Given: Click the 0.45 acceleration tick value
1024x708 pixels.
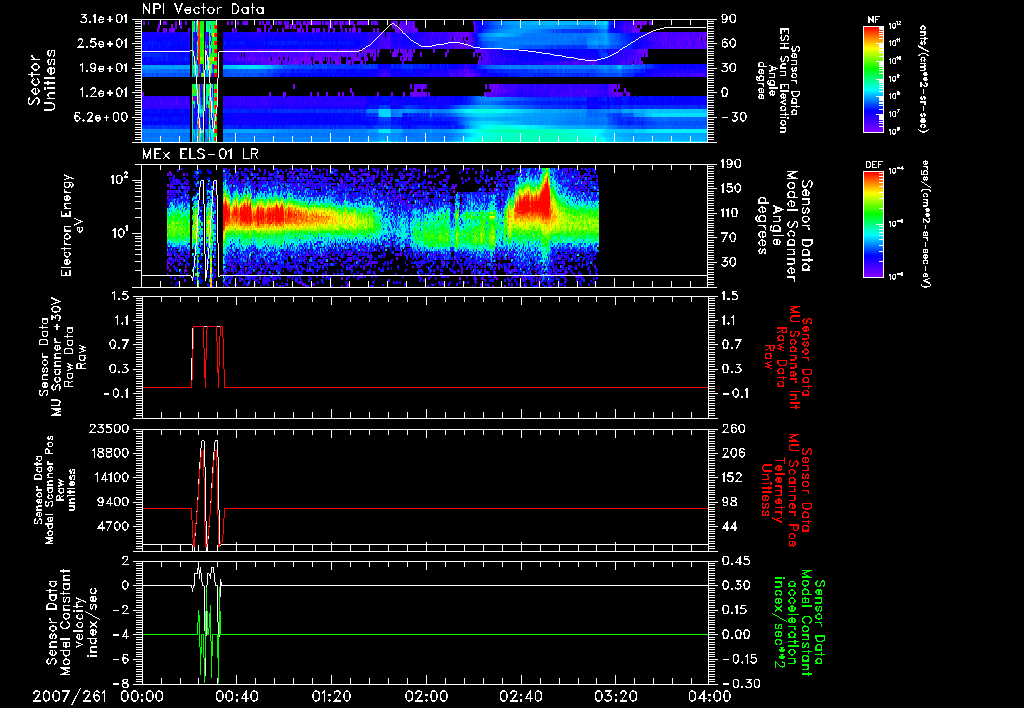Looking at the screenshot, I should tap(735, 561).
